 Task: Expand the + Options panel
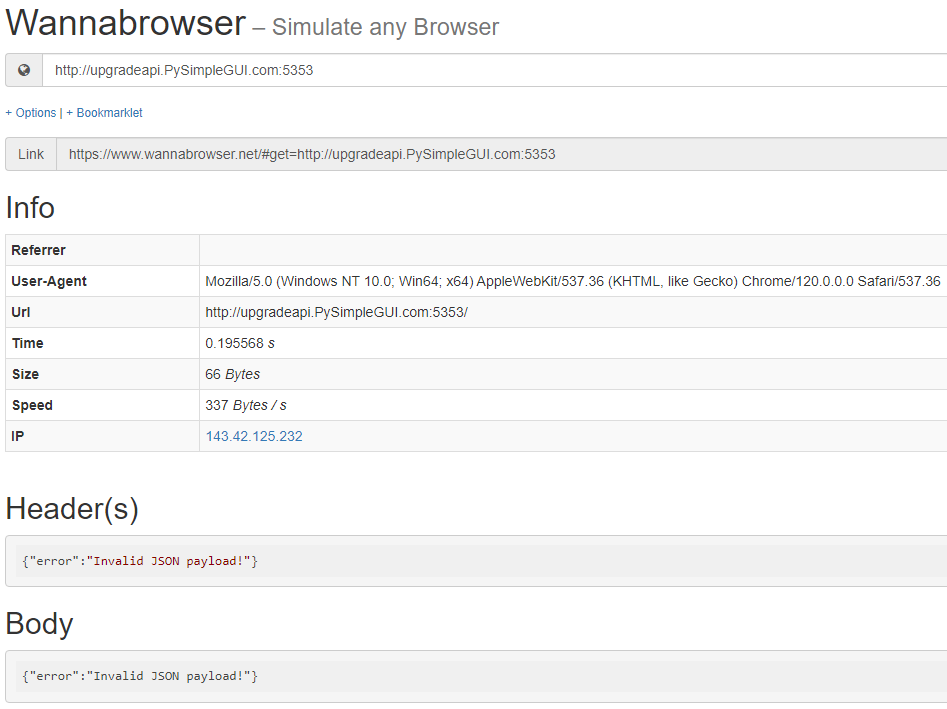[30, 113]
